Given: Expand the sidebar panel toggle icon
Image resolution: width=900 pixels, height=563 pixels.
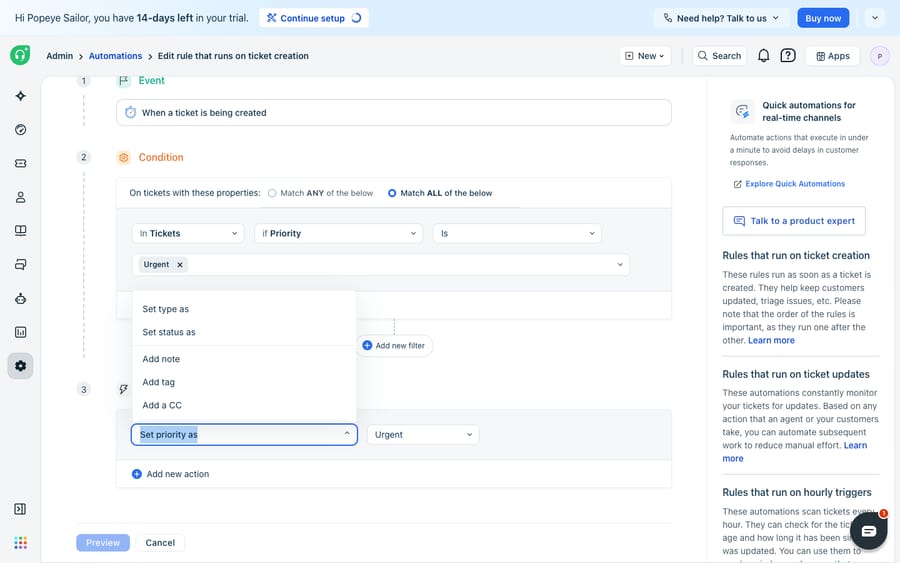Looking at the screenshot, I should click(20, 509).
